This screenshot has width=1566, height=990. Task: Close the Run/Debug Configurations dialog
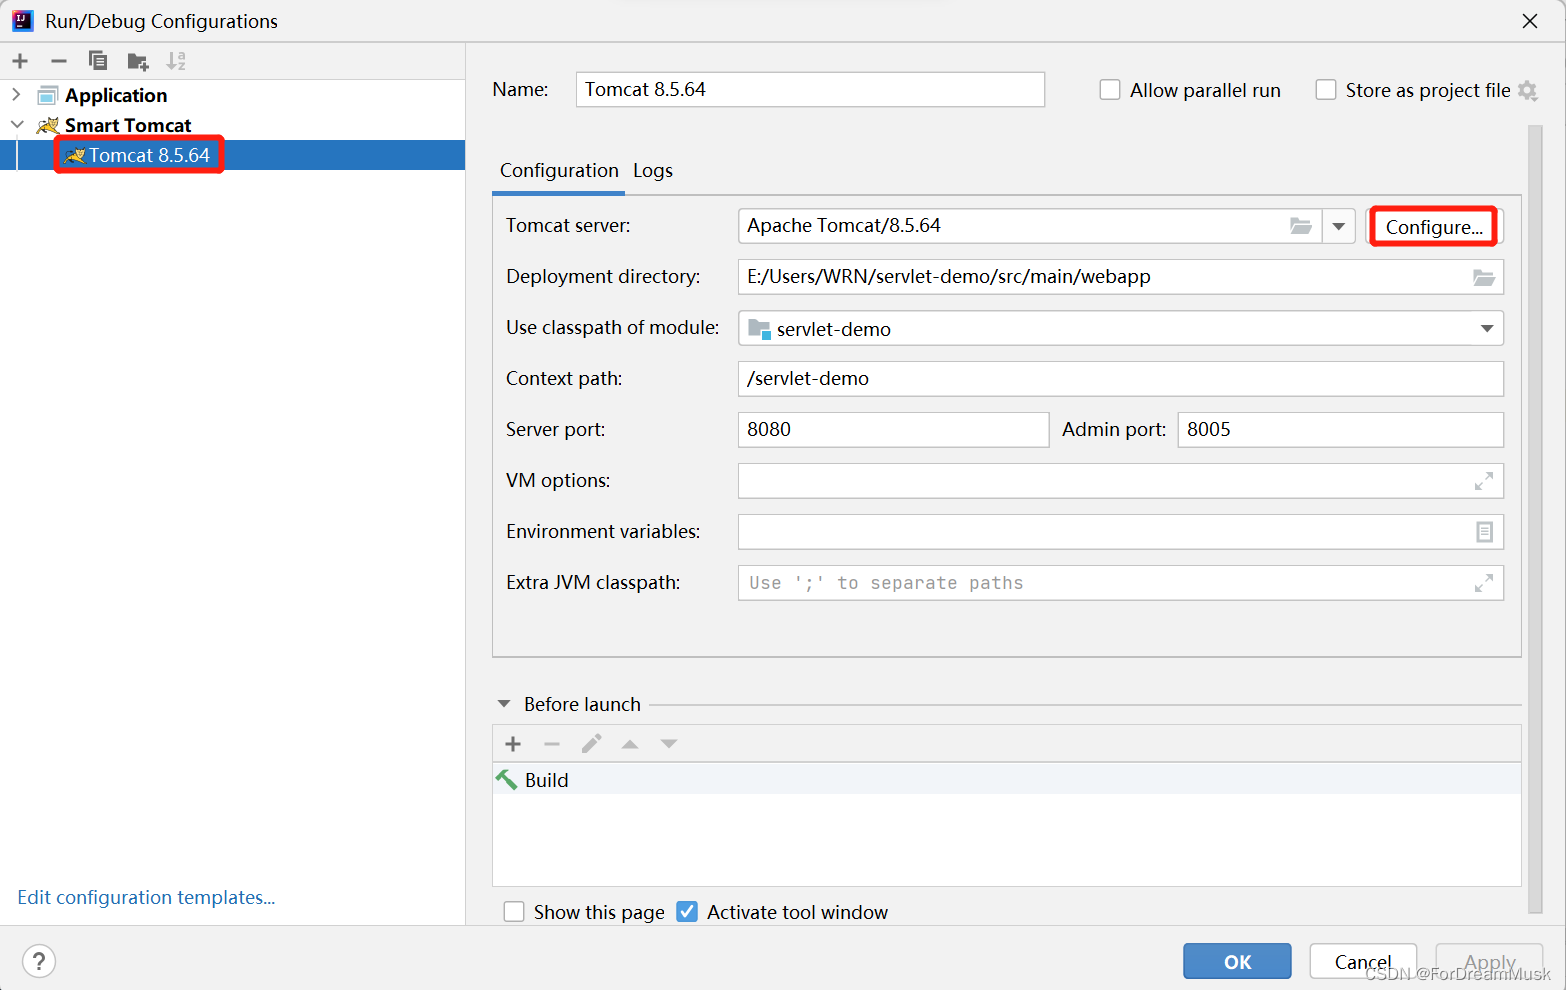1530,21
